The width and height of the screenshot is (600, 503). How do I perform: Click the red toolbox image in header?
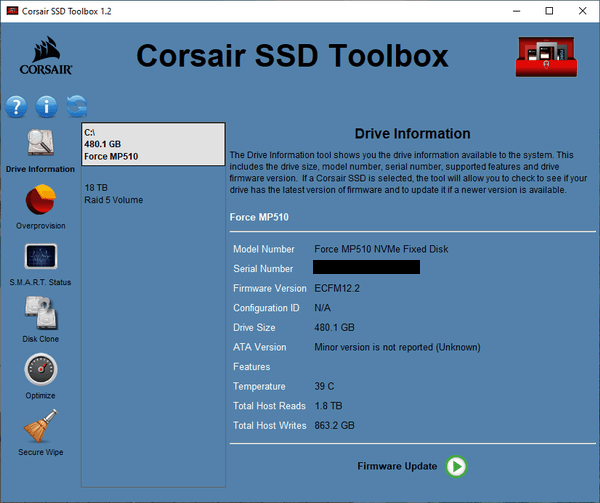pos(547,57)
